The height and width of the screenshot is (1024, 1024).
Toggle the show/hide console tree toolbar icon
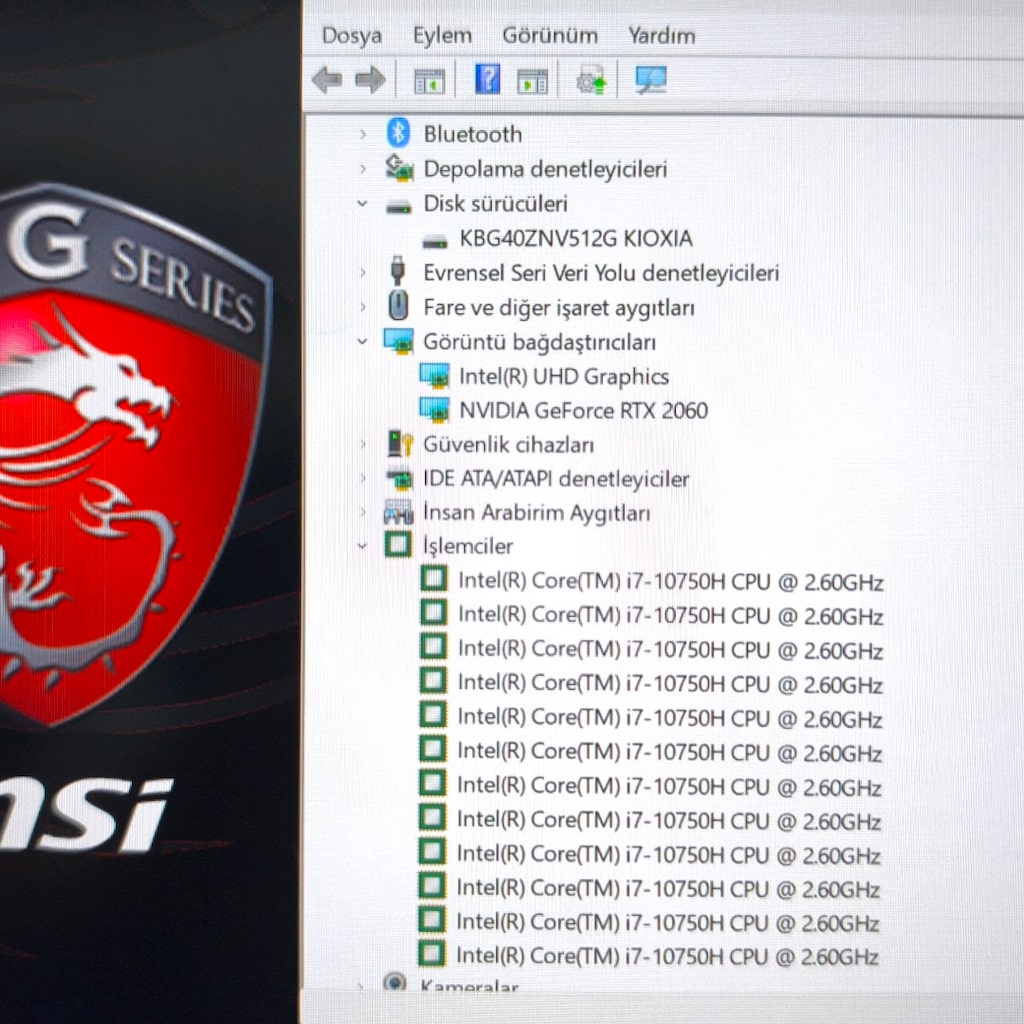point(429,81)
